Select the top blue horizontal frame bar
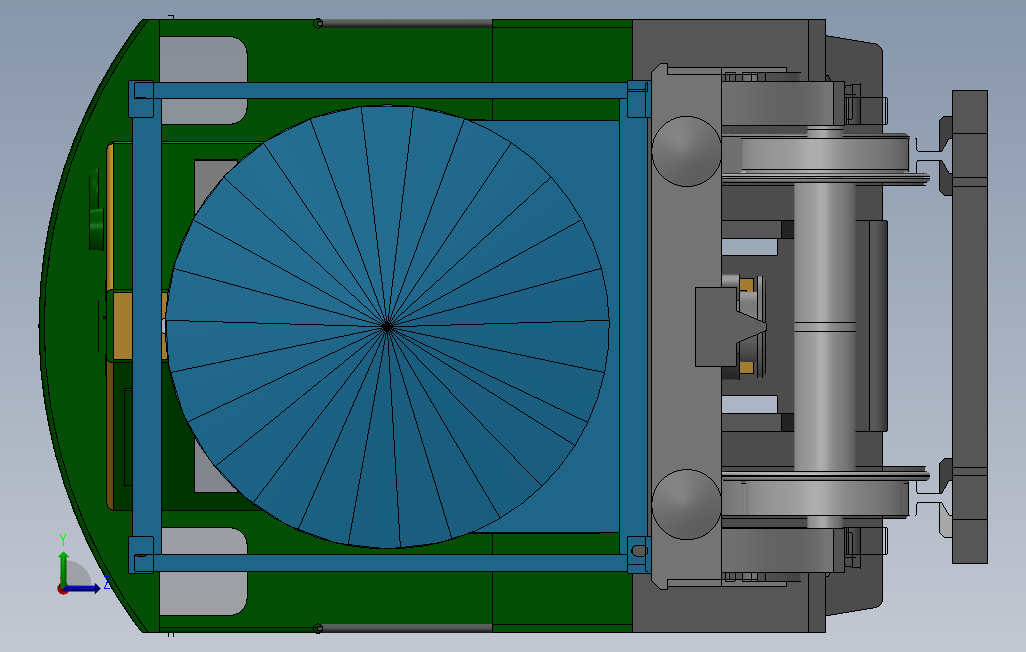Screen dimensions: 1026x652 (390, 90)
